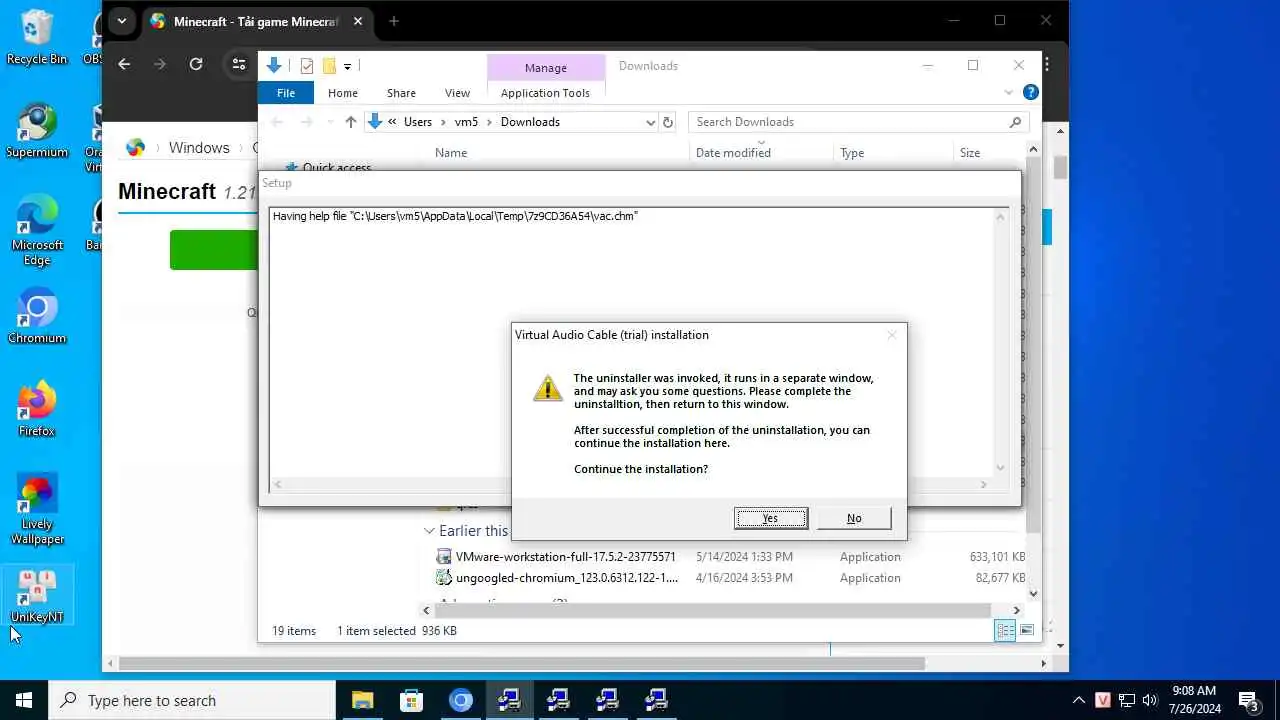Switch to large icons view layout
Image resolution: width=1280 pixels, height=720 pixels.
(1027, 630)
